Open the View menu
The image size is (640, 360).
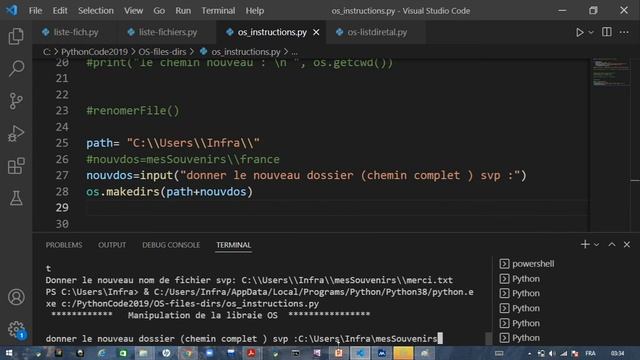133,11
